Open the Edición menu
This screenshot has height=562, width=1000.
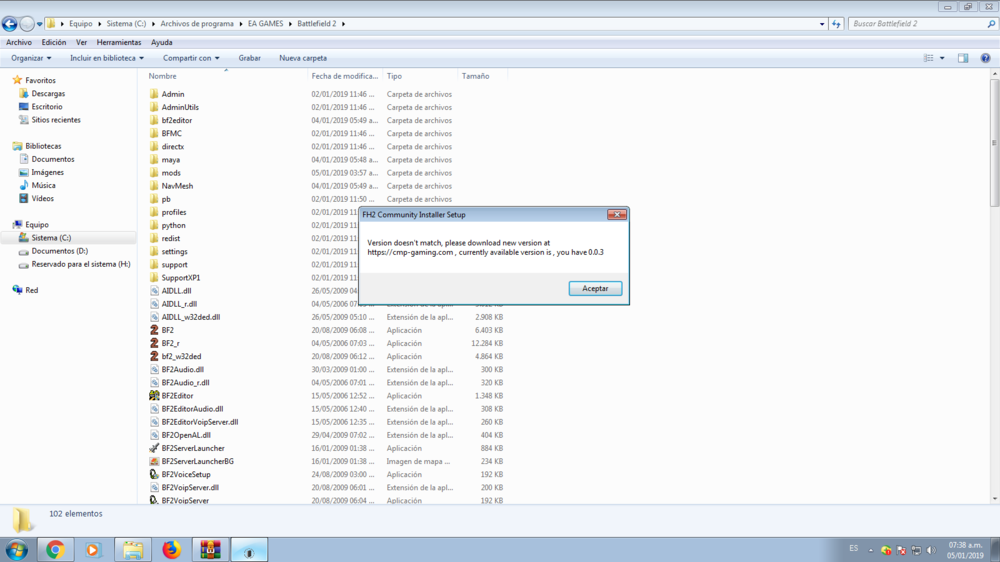click(x=54, y=43)
